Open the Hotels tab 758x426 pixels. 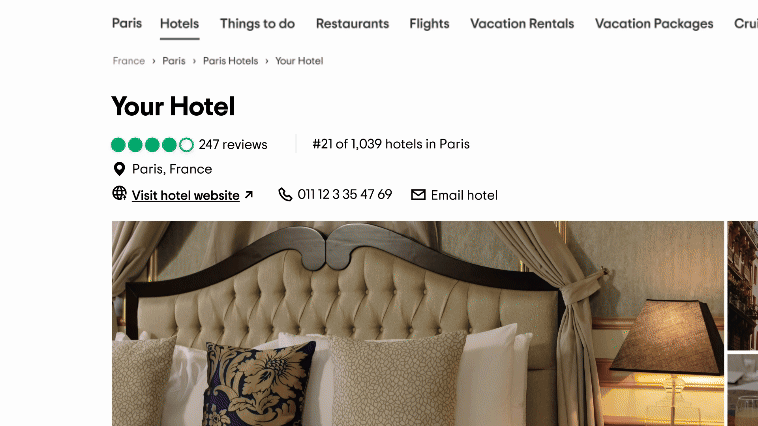pyautogui.click(x=179, y=24)
